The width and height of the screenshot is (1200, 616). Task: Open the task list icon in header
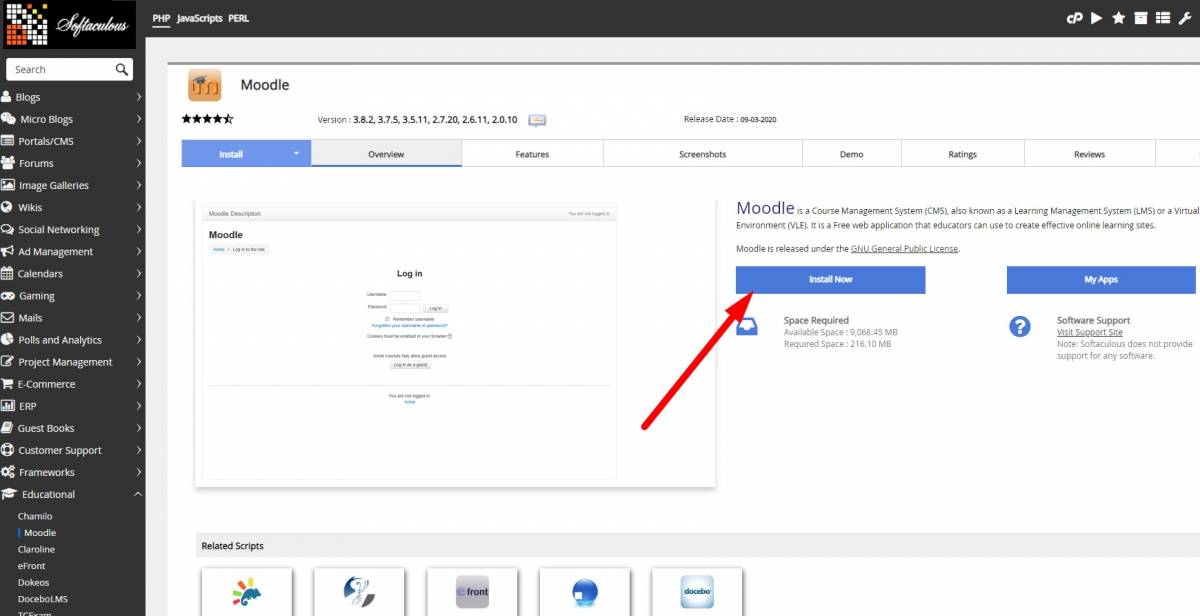pos(1162,18)
